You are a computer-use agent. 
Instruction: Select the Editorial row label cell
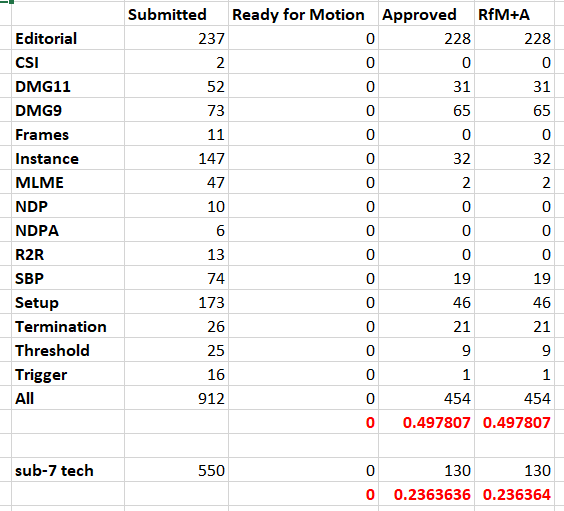coord(68,38)
